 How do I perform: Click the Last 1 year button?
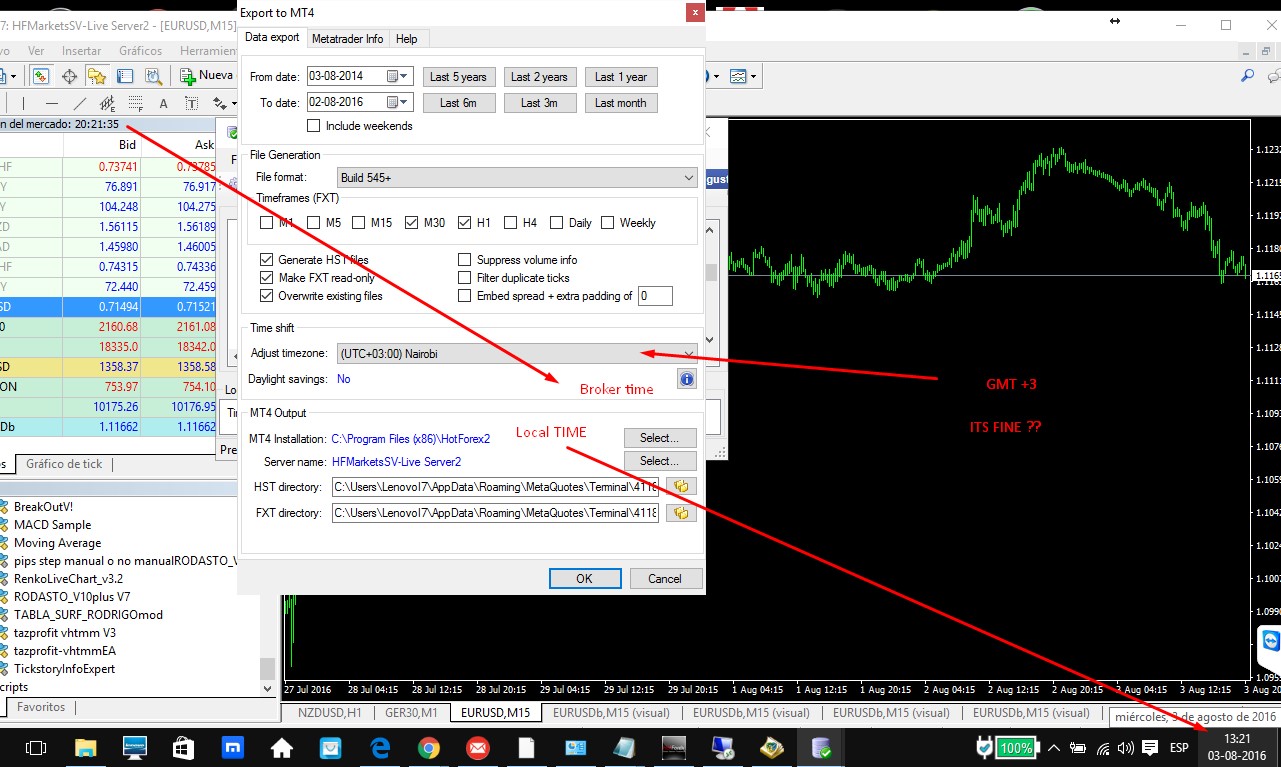pyautogui.click(x=621, y=77)
